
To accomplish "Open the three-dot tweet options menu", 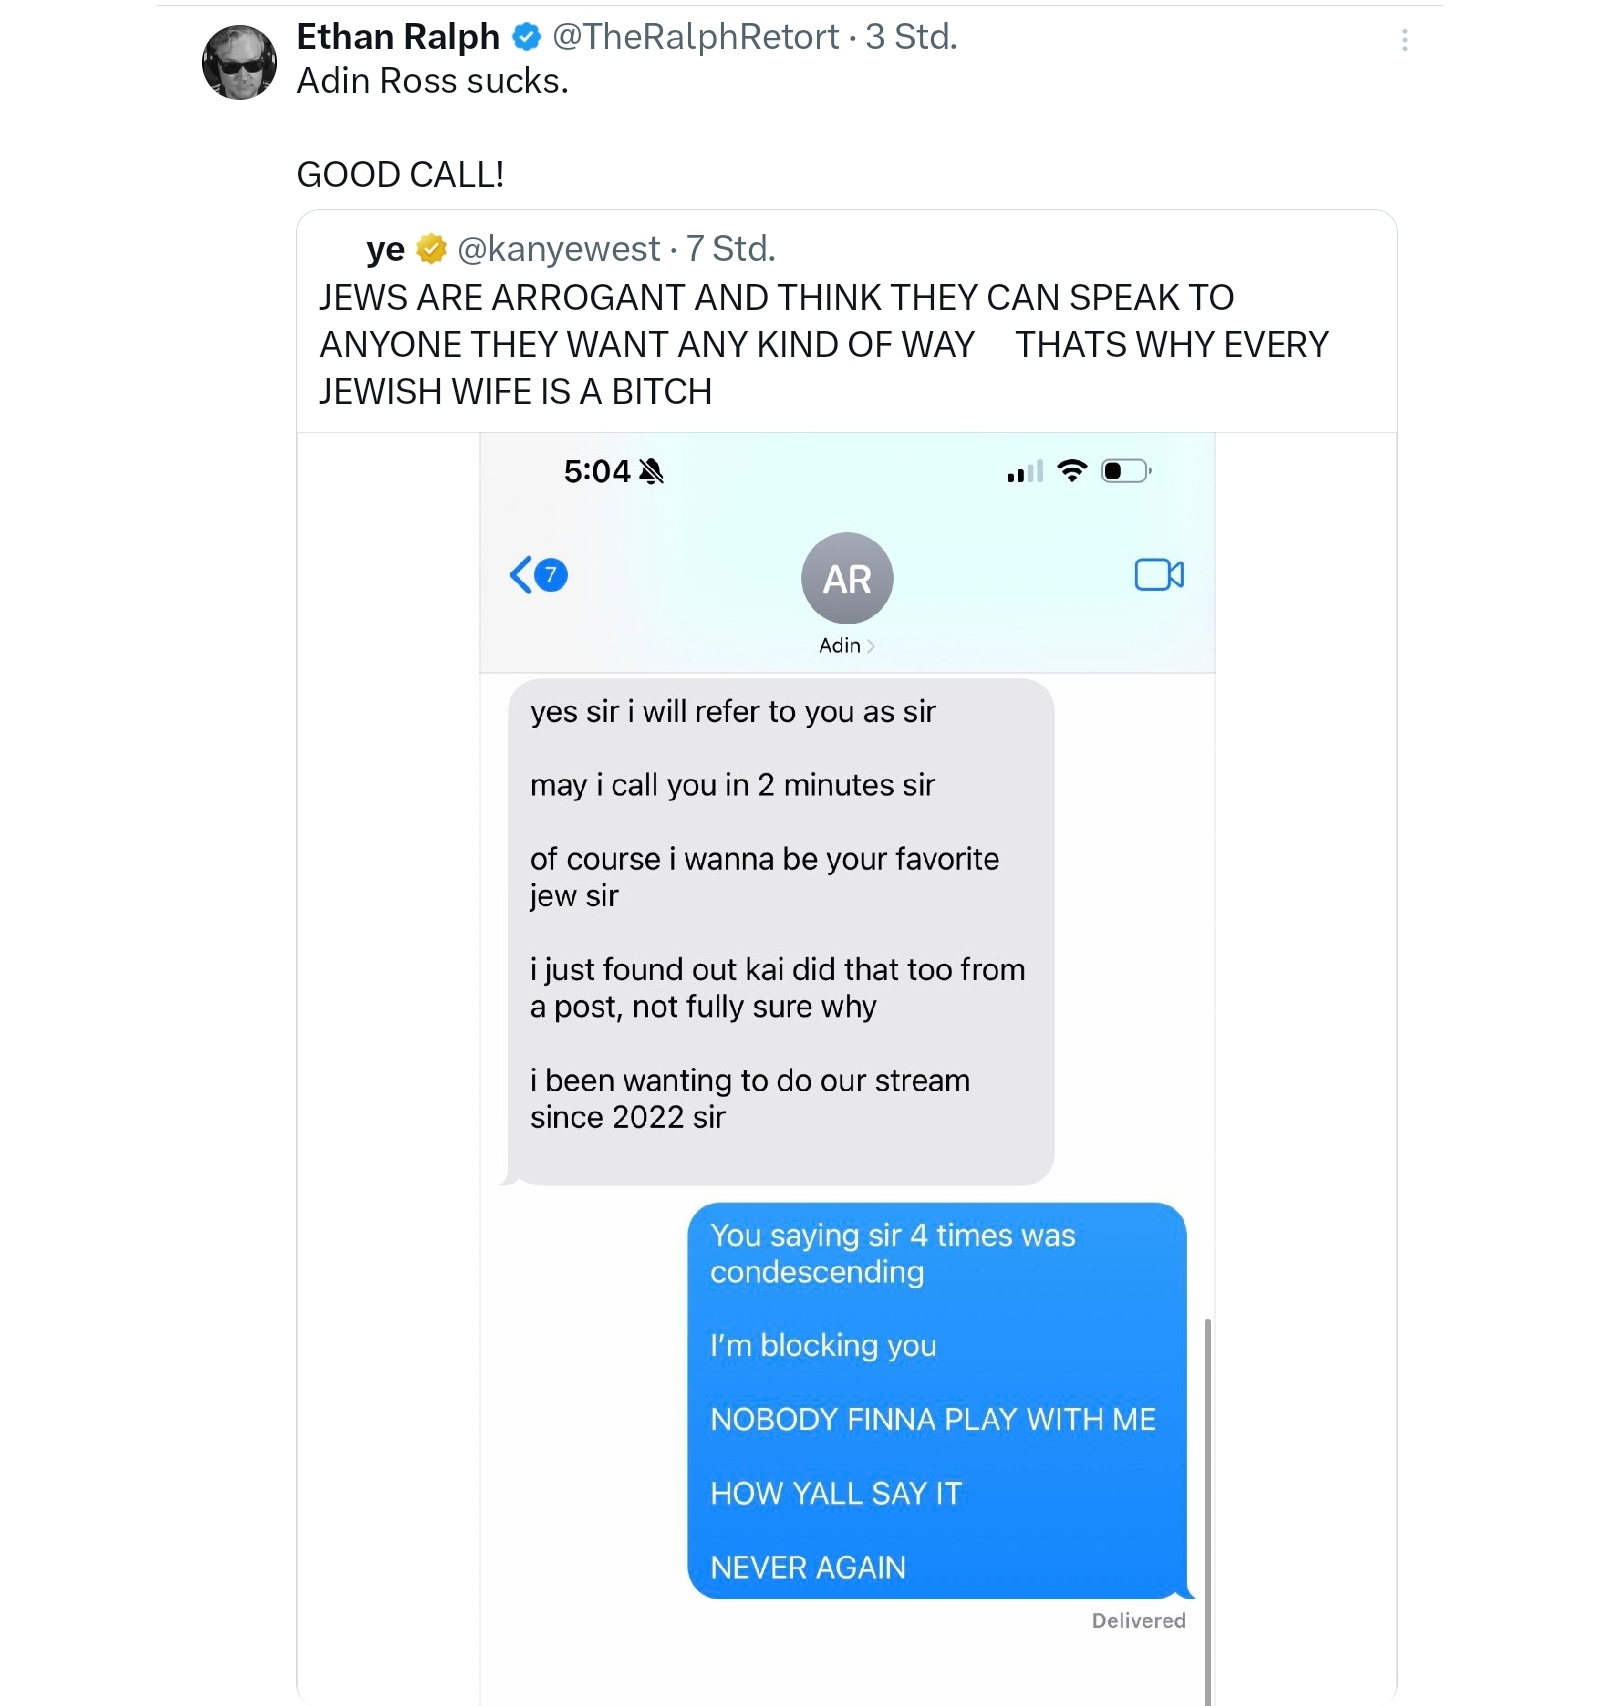I will tap(1404, 40).
